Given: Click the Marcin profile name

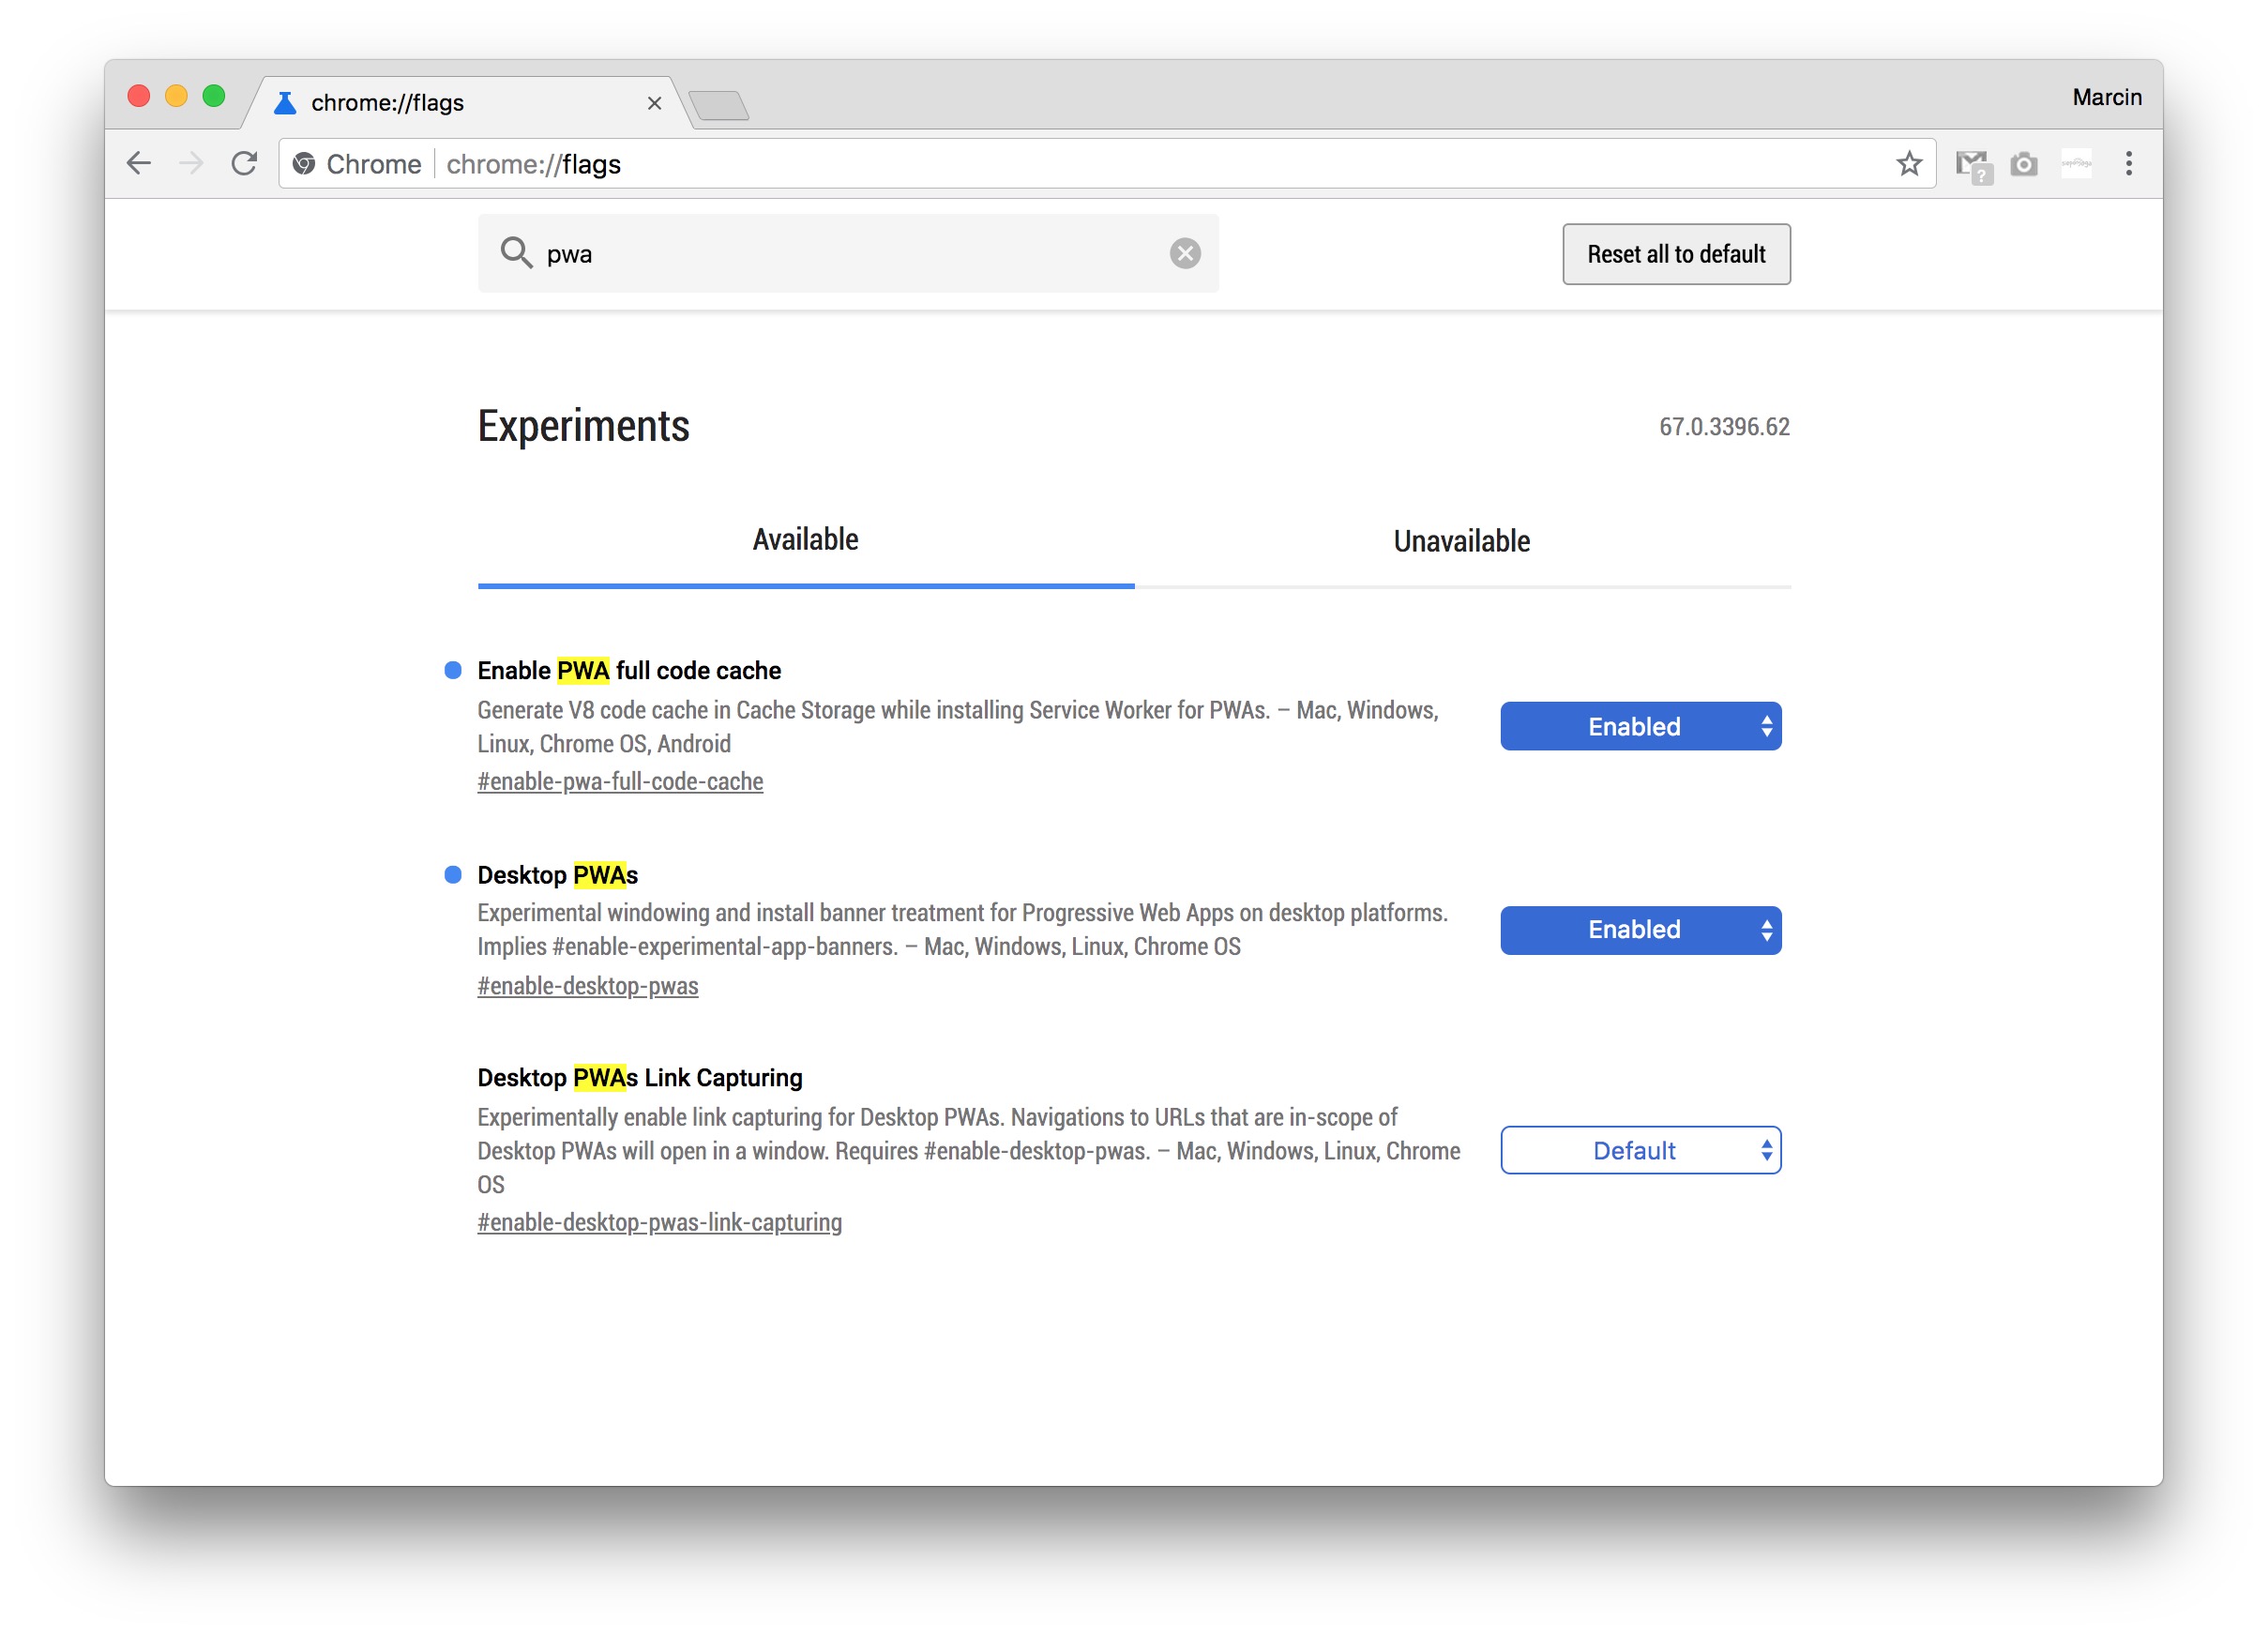Looking at the screenshot, I should [2106, 97].
